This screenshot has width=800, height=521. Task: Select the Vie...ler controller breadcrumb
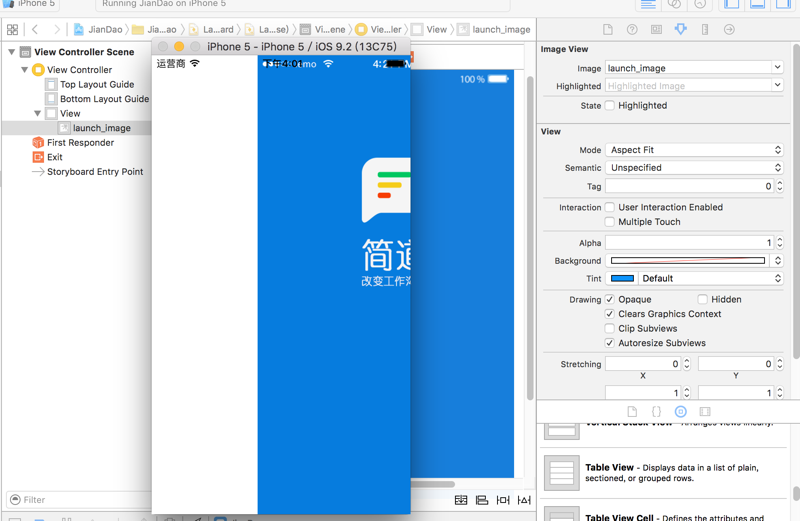point(379,30)
